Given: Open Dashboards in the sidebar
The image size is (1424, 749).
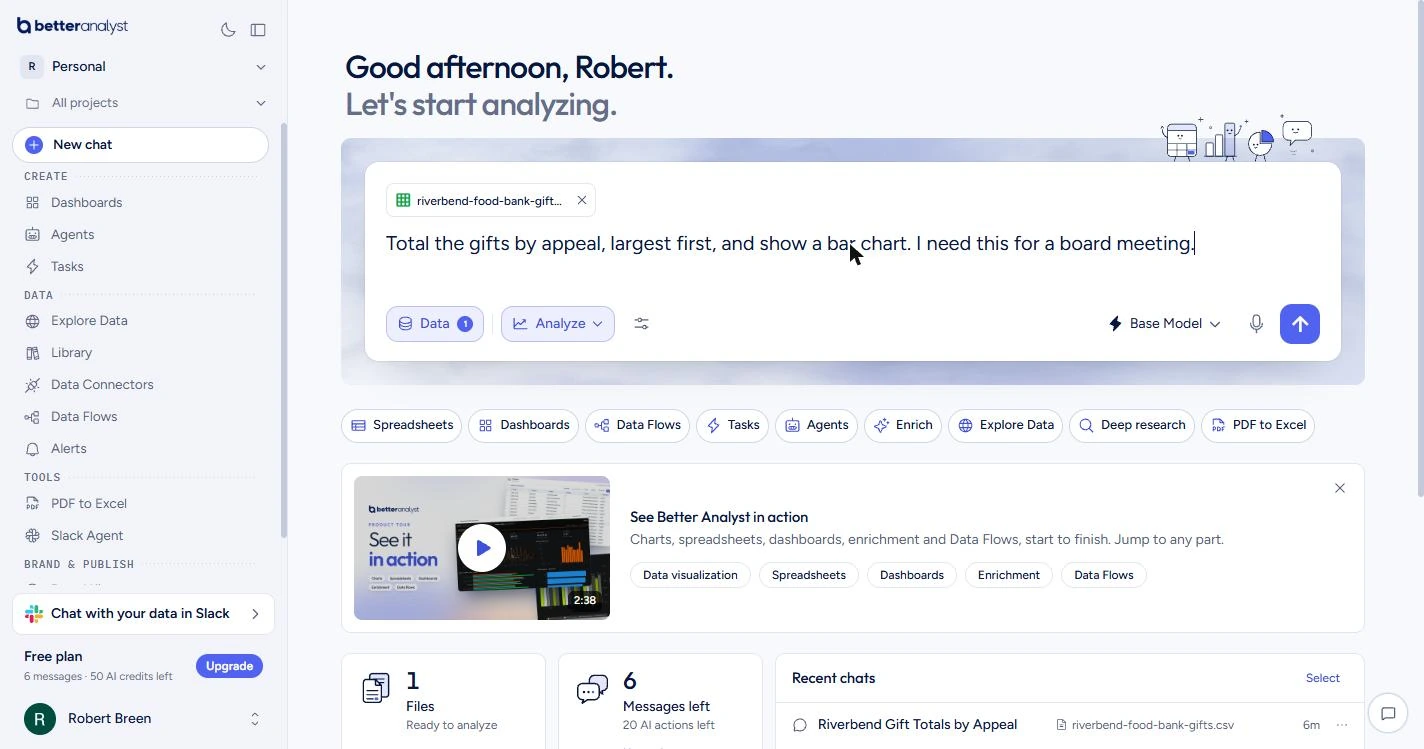Looking at the screenshot, I should [x=87, y=203].
